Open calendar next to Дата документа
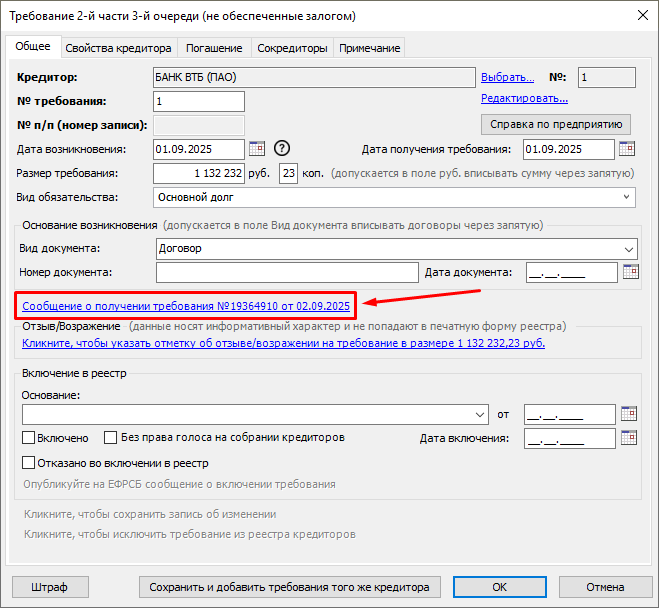The width and height of the screenshot is (659, 608). coord(630,271)
